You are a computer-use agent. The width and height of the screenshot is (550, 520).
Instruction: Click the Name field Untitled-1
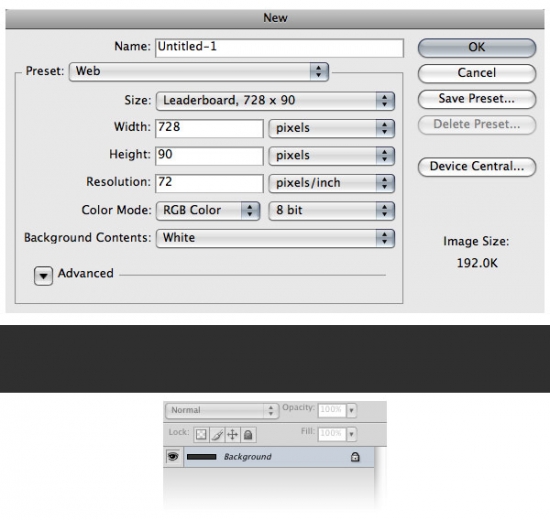[280, 48]
